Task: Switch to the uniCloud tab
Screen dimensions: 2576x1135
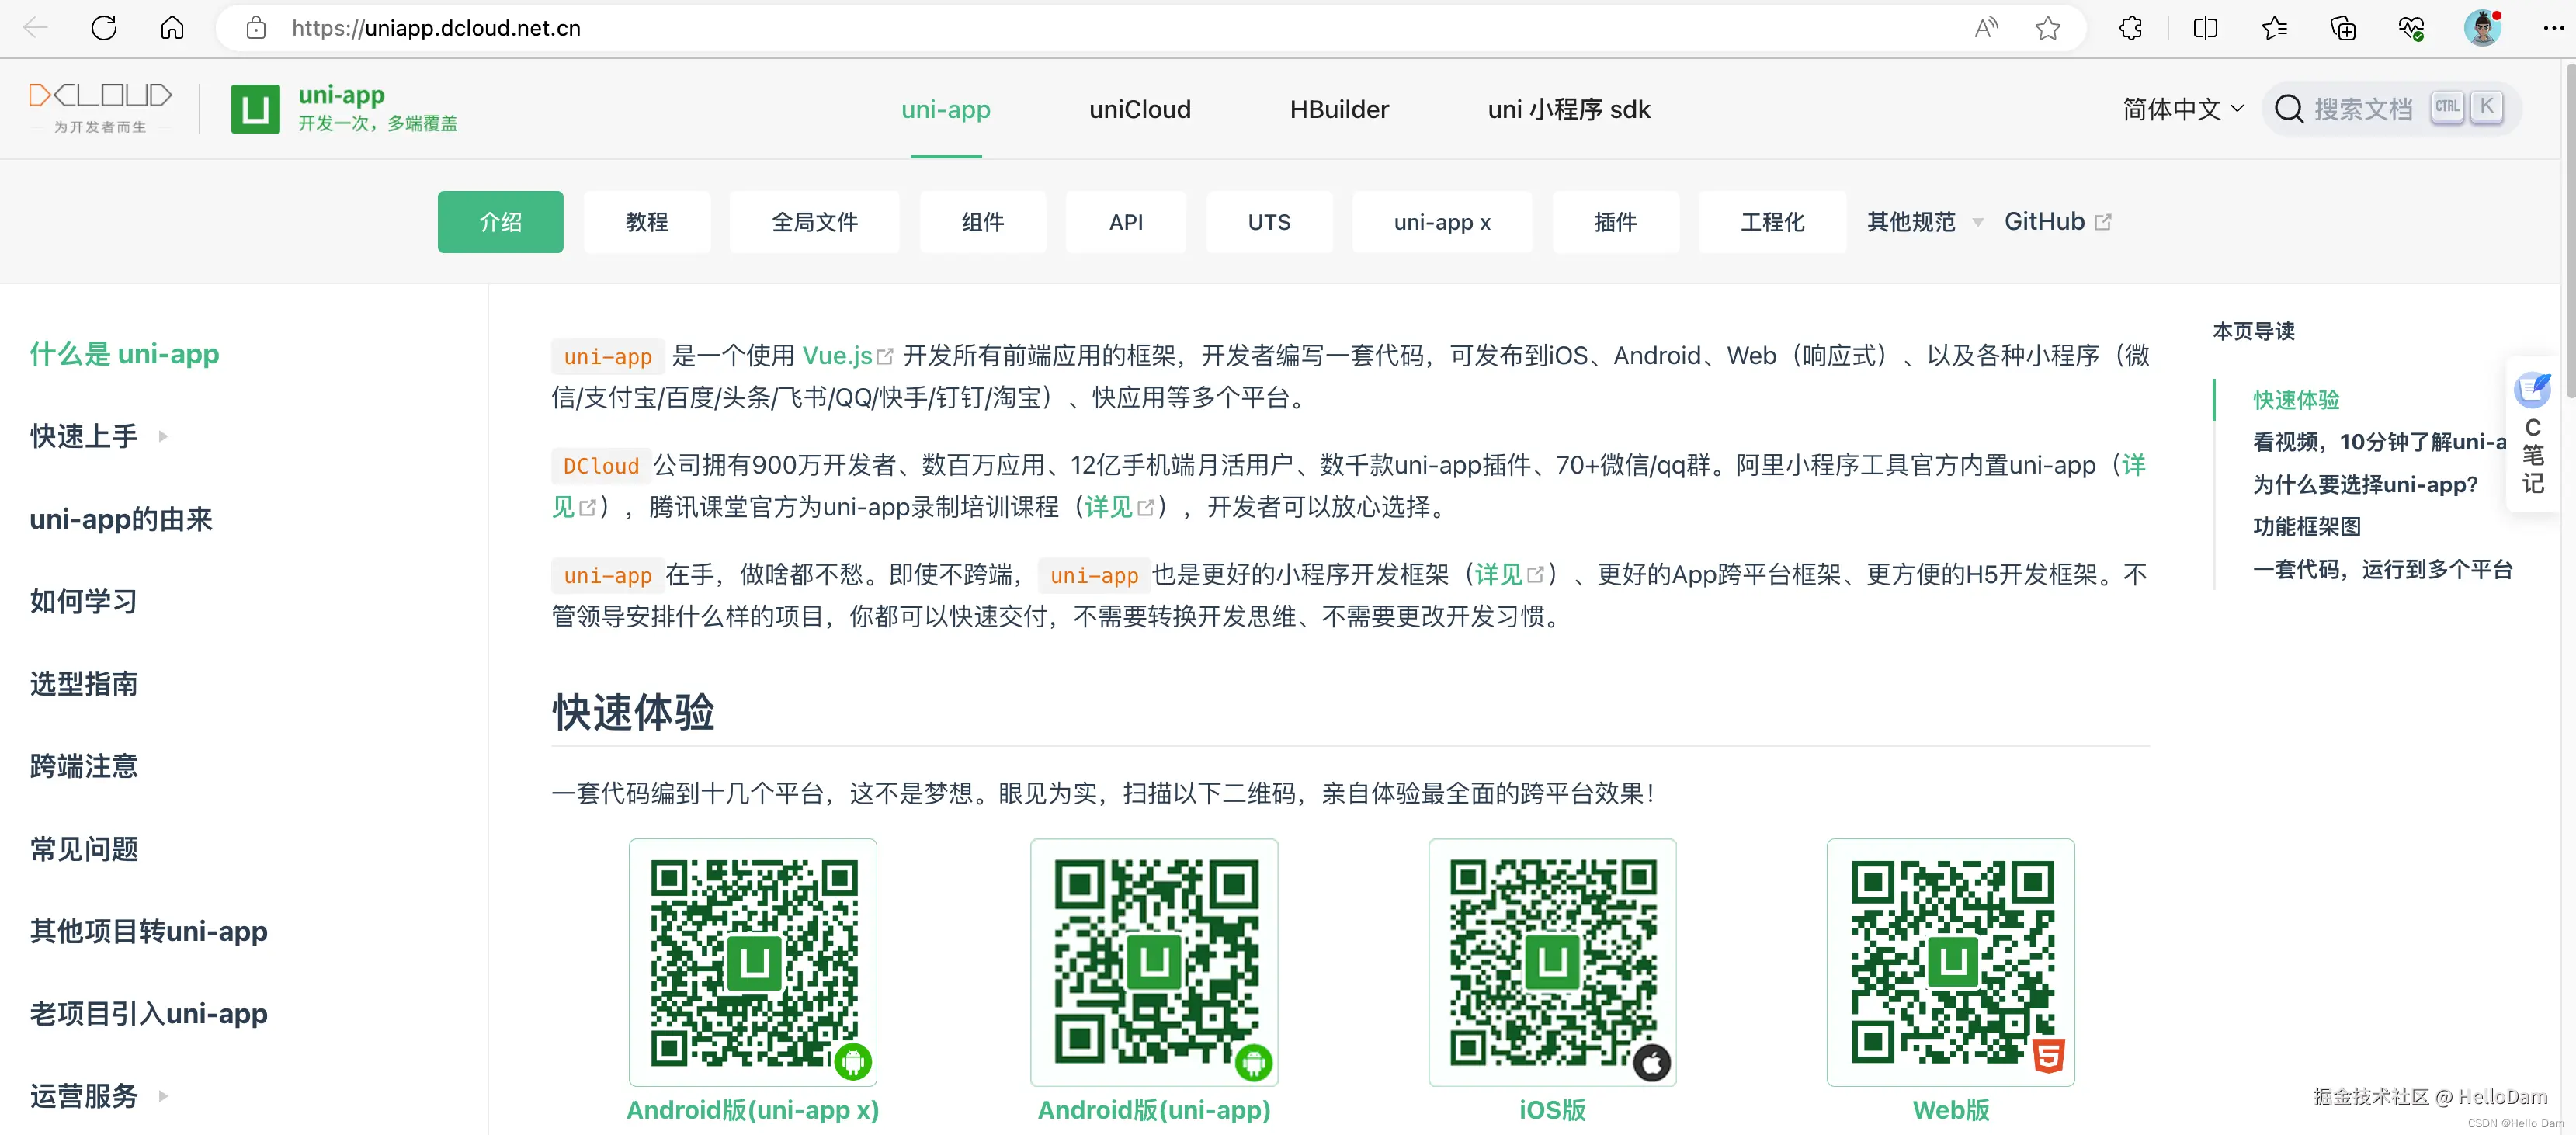Action: (x=1139, y=110)
